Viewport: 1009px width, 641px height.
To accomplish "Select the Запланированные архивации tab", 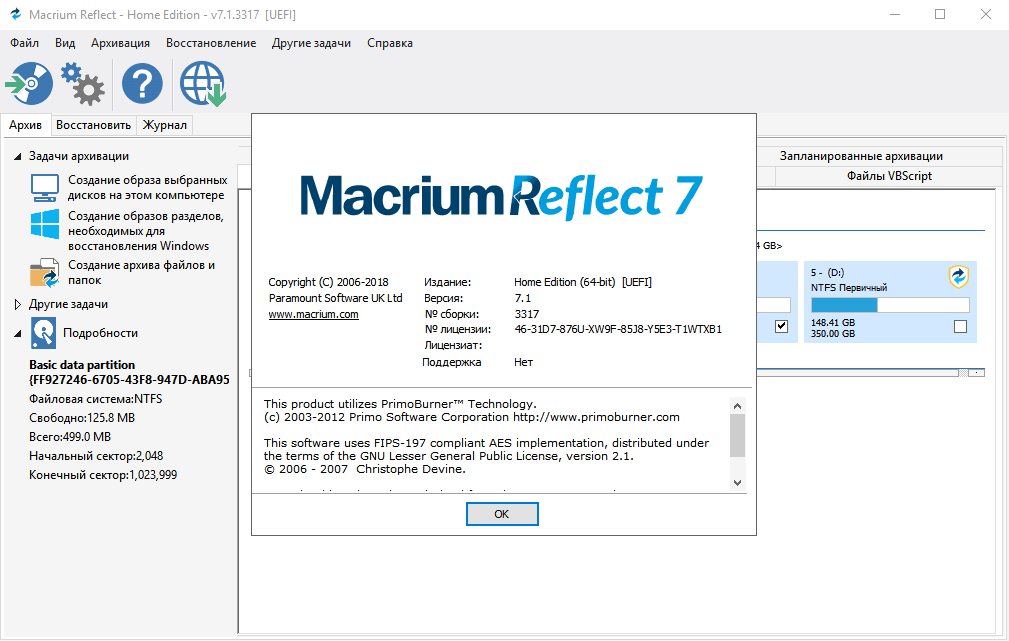I will [x=861, y=156].
